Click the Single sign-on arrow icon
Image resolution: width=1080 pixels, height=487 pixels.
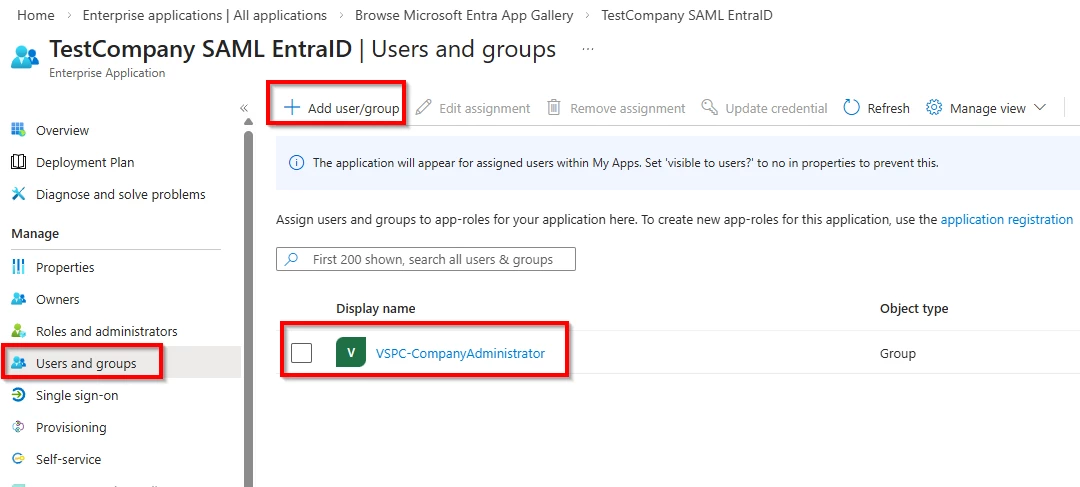19,395
